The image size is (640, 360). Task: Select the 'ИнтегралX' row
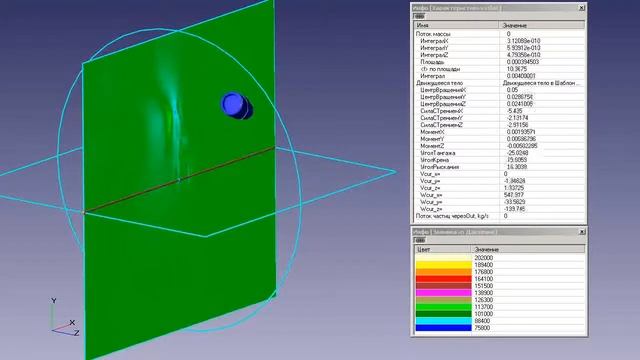499,41
